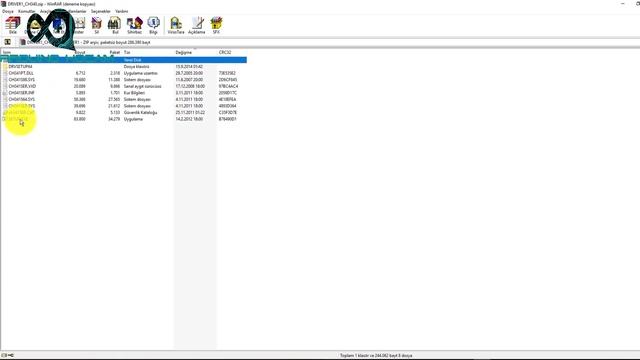Open the Seçenekler menu
640x360 pixels.
click(100, 11)
